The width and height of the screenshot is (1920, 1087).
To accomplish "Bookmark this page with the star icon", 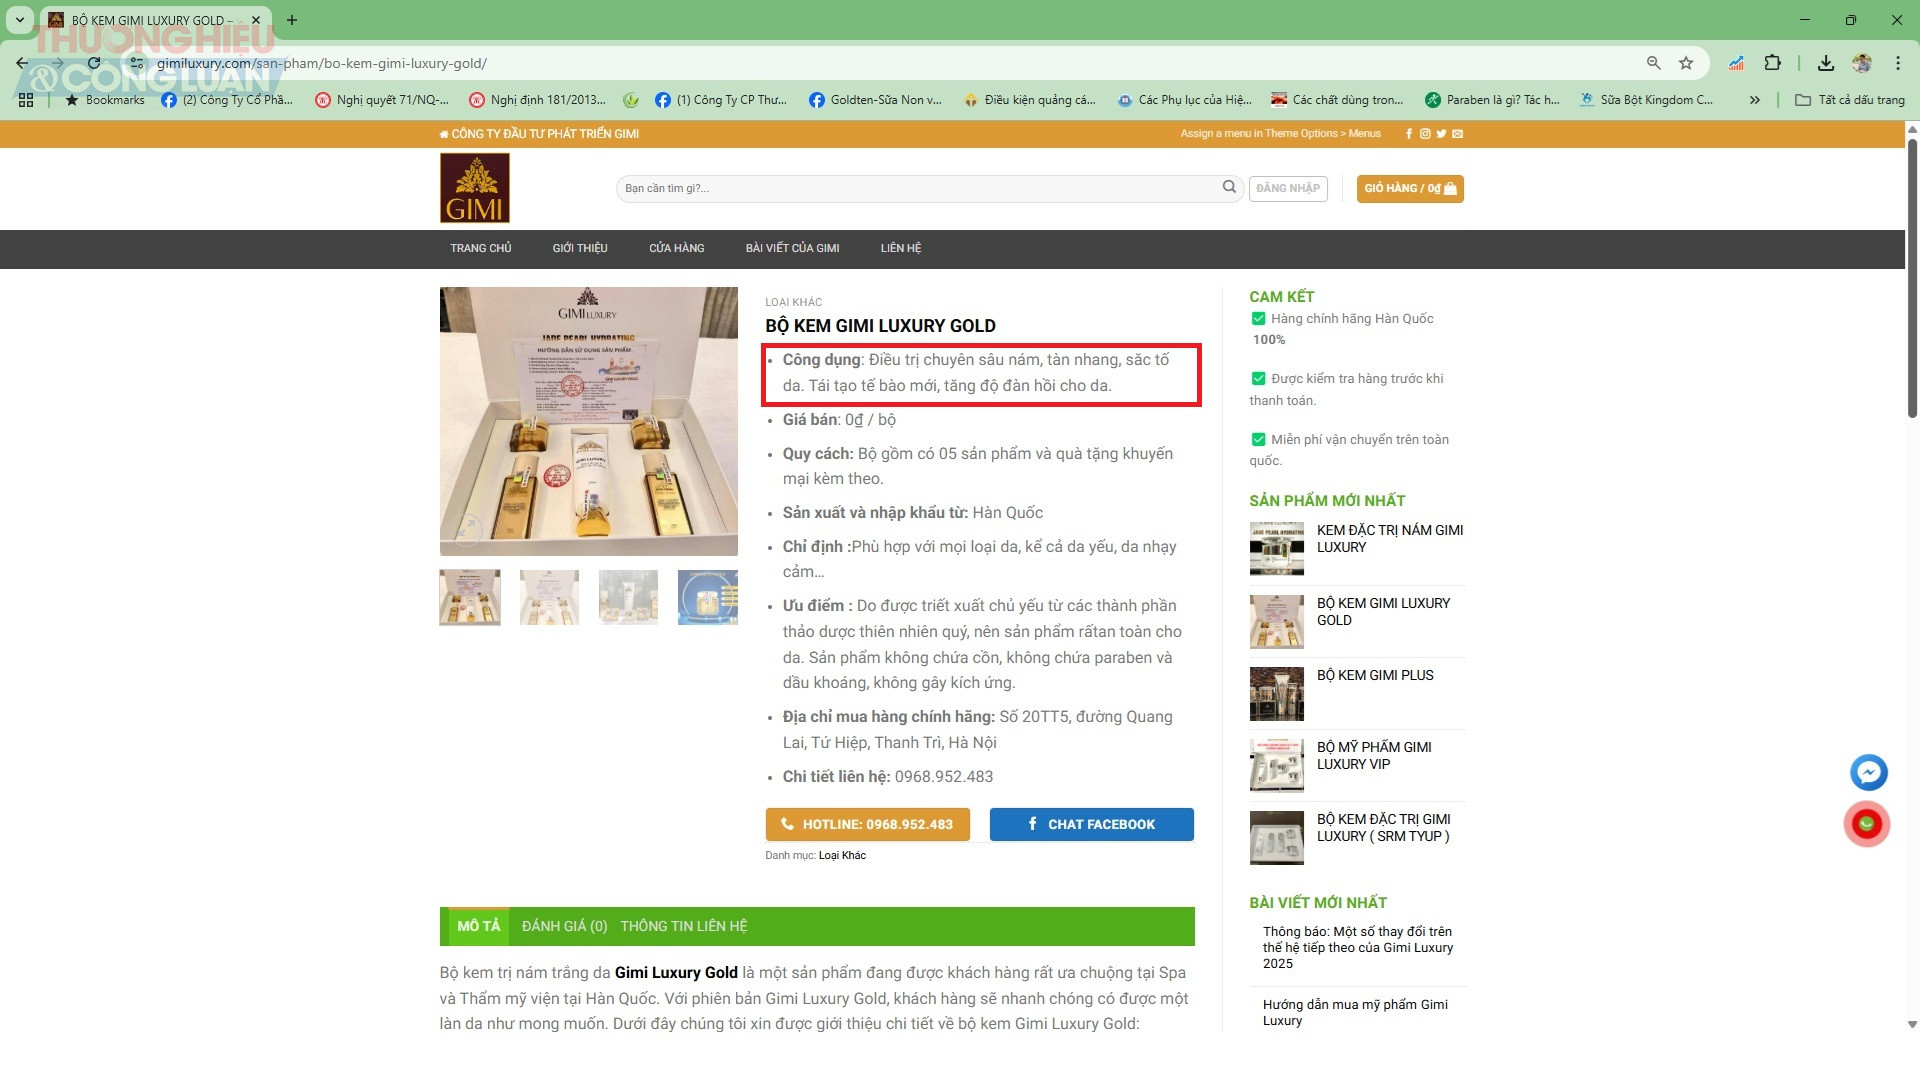I will [x=1686, y=63].
